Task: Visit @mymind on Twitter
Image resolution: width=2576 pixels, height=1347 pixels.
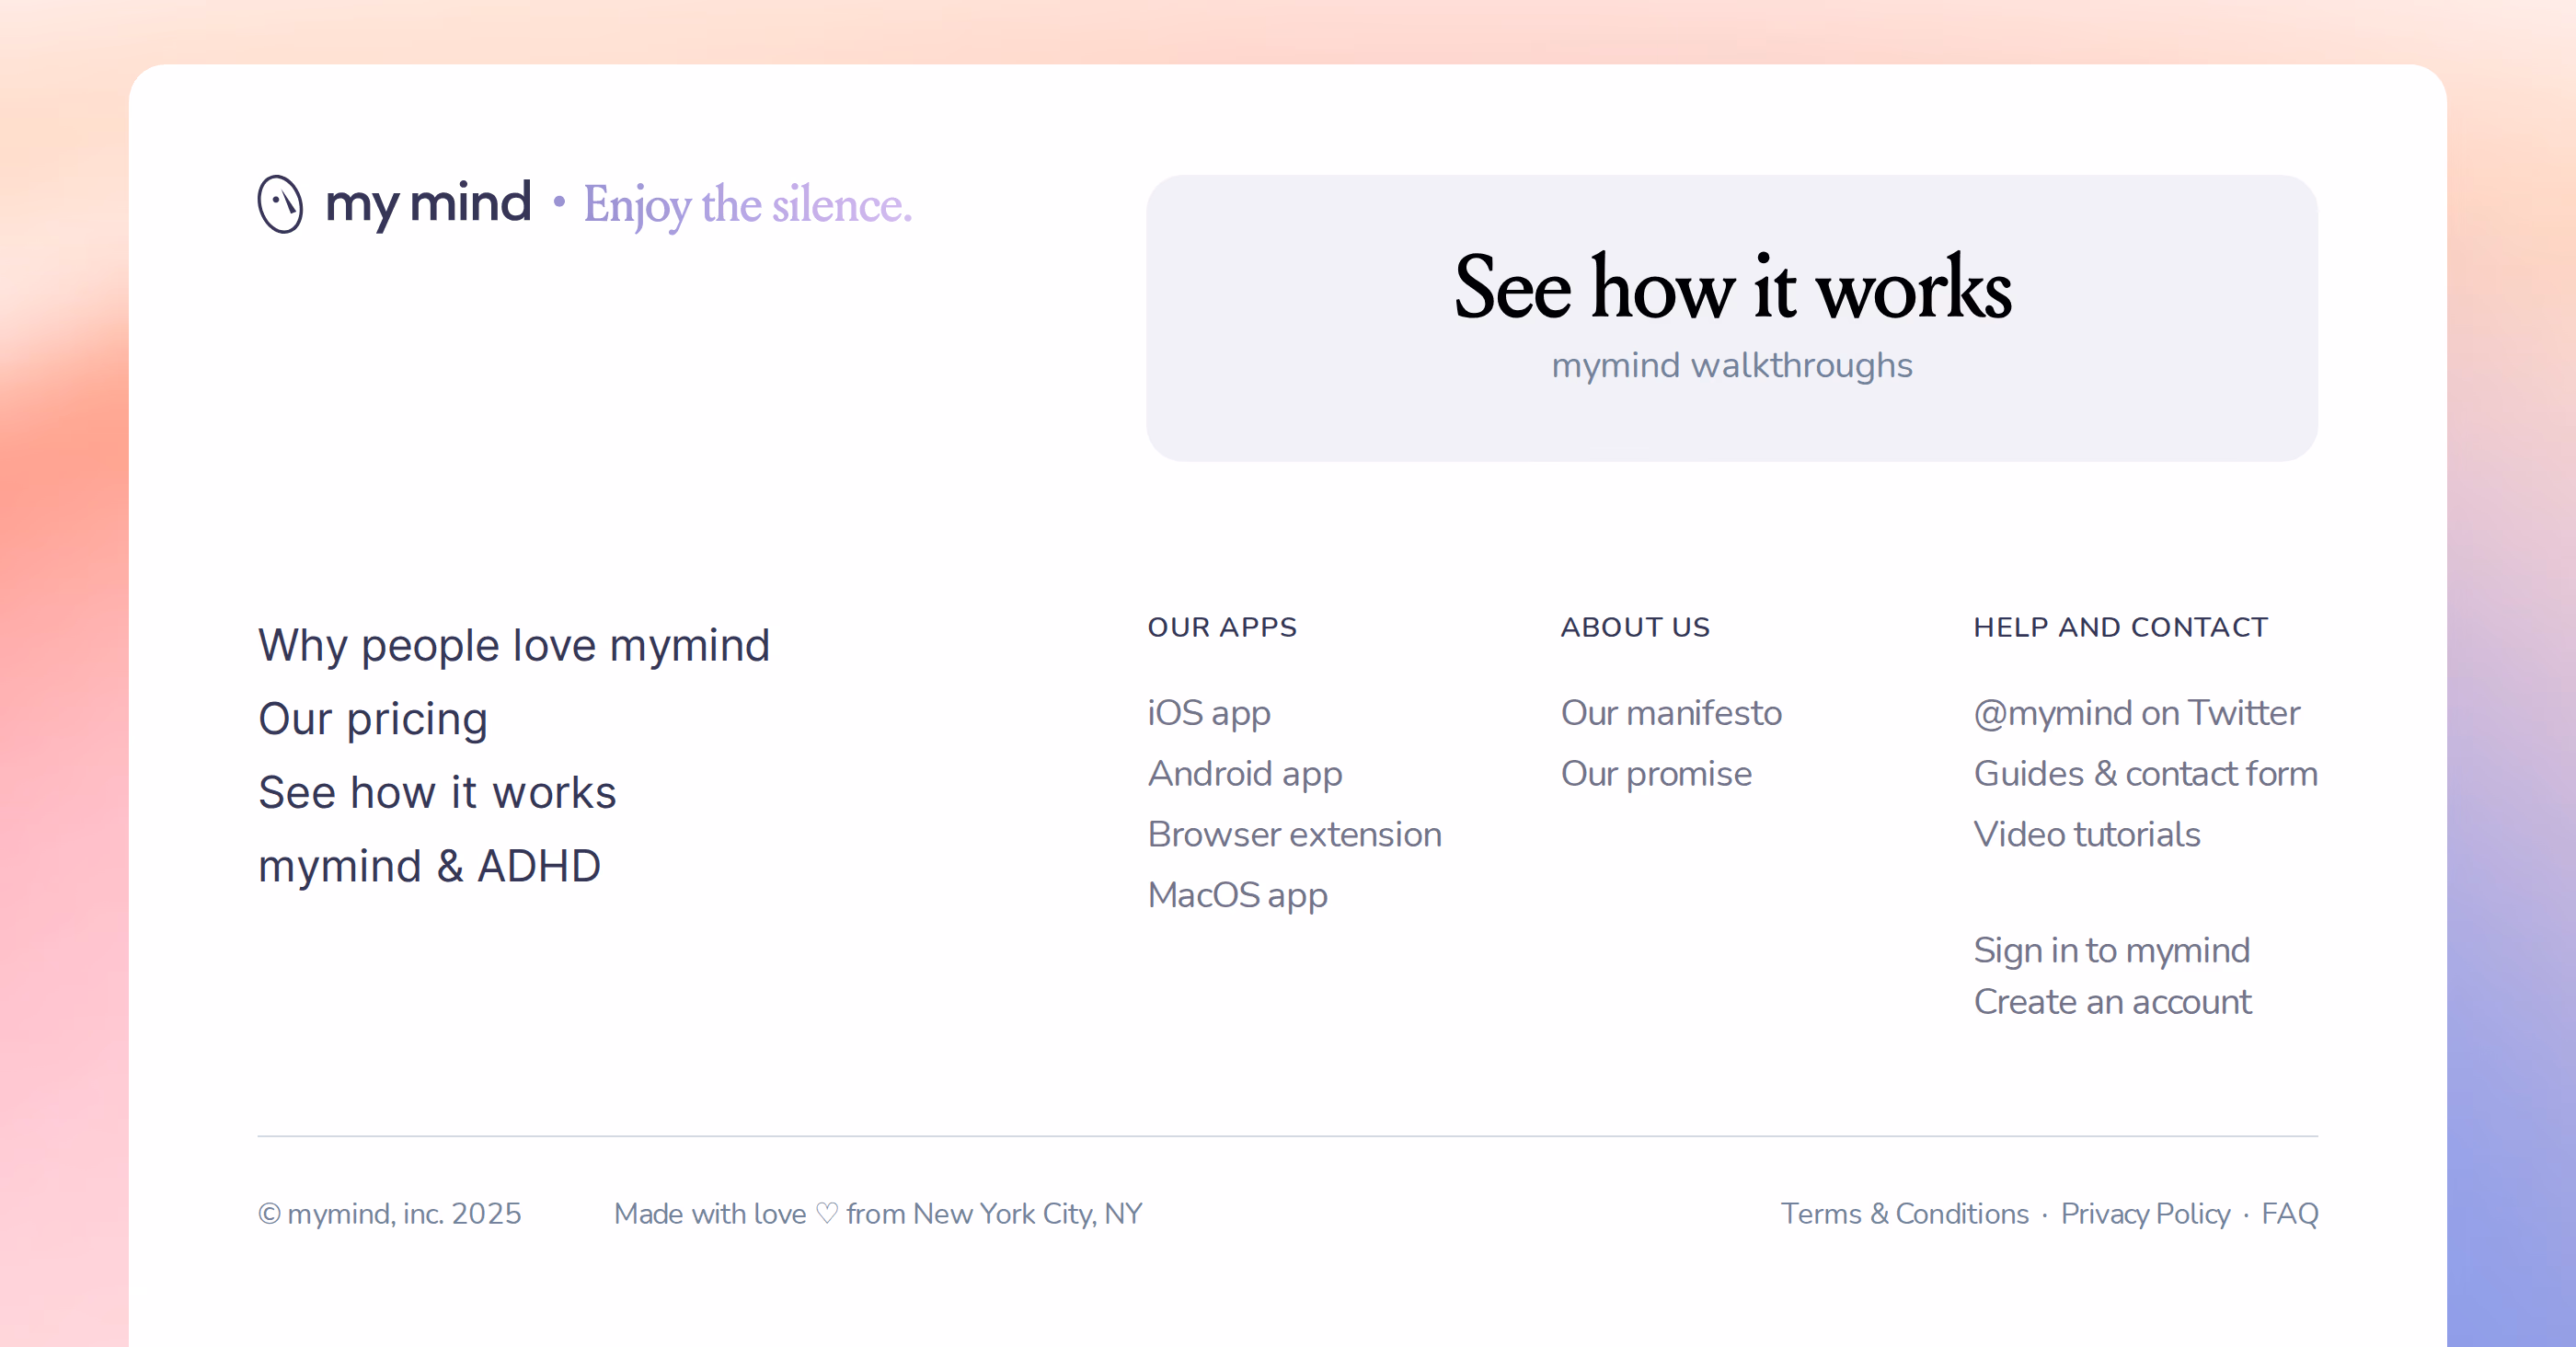Action: point(2137,713)
